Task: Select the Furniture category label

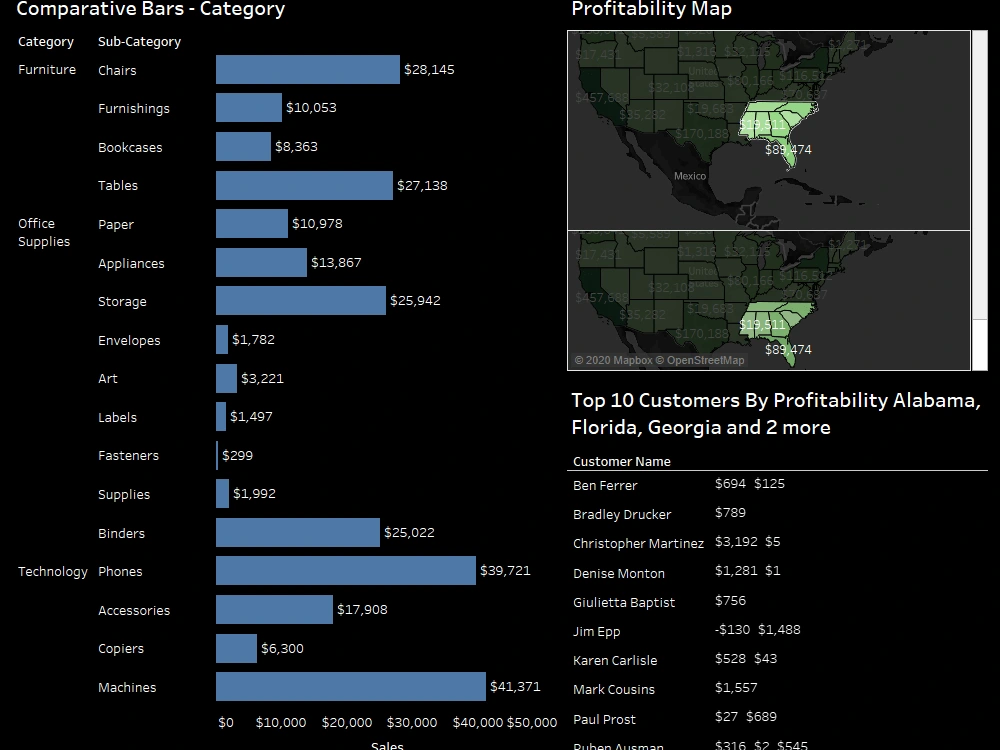Action: (x=46, y=69)
